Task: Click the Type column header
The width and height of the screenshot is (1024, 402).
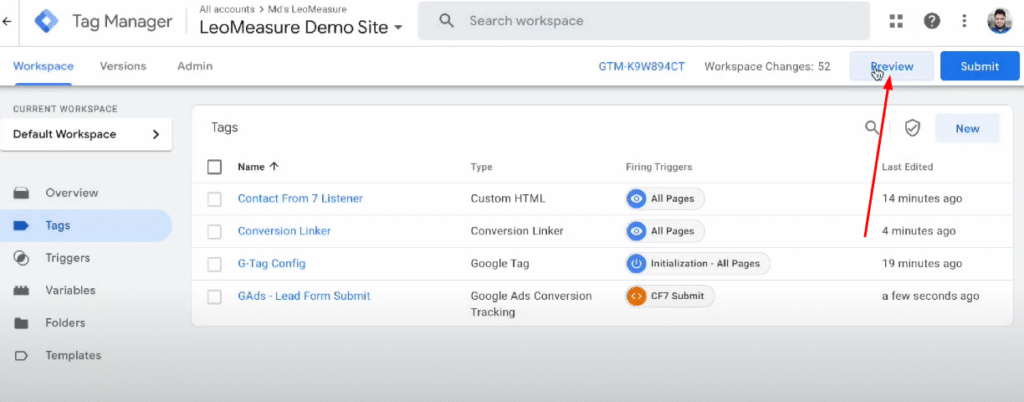Action: pos(481,167)
